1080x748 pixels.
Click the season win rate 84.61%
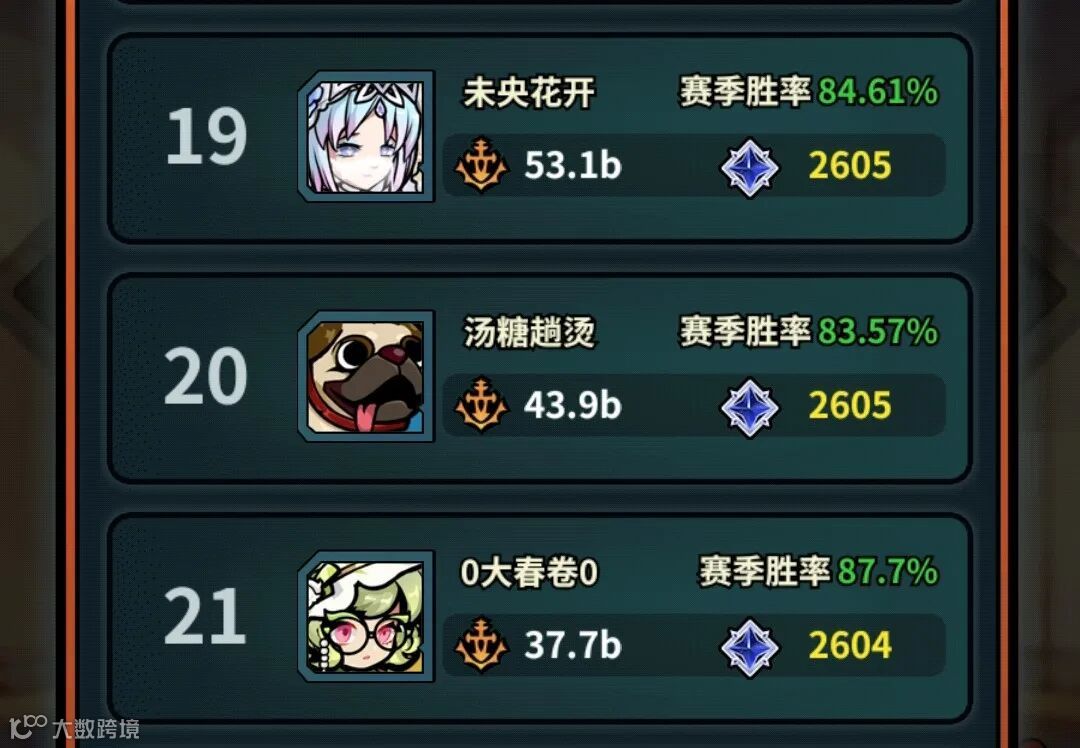click(878, 91)
